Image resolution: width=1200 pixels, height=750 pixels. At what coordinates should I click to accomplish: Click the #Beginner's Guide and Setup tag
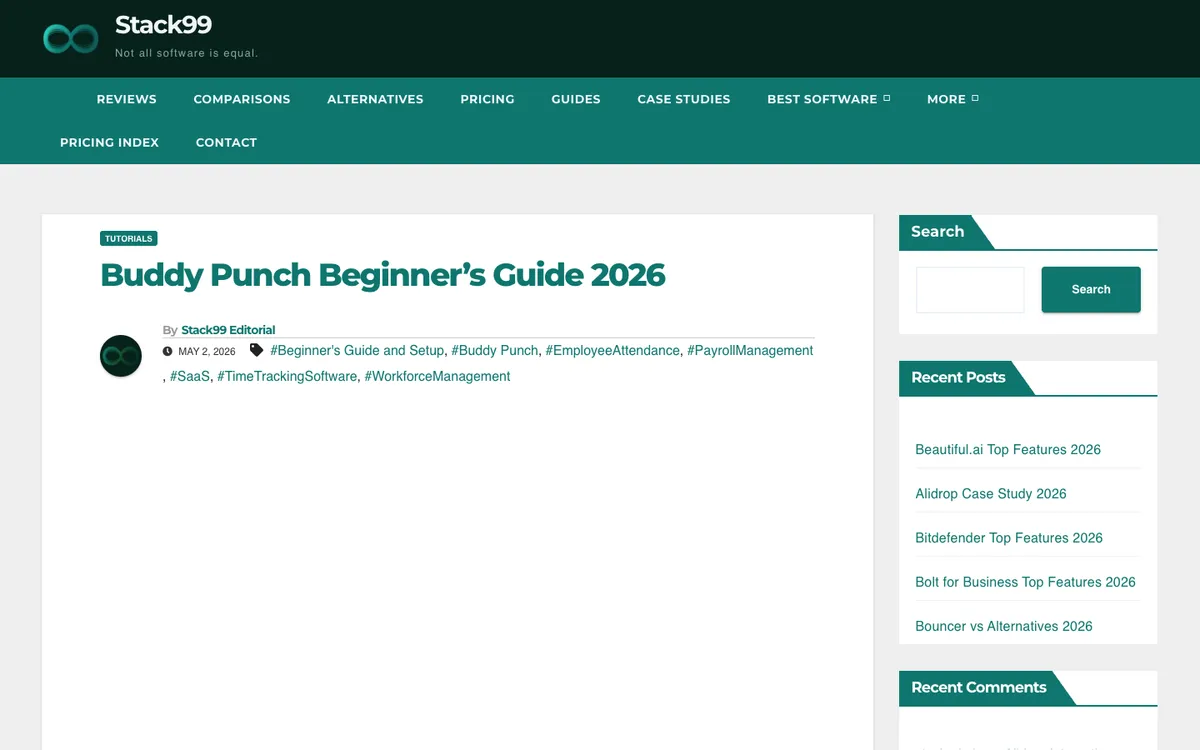[357, 350]
